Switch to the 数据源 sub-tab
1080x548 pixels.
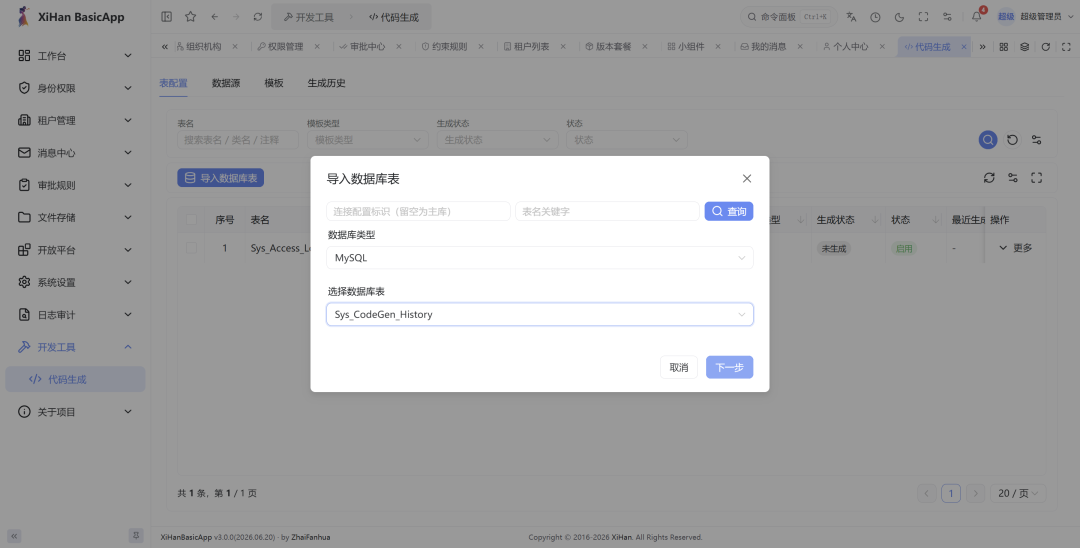click(x=226, y=83)
